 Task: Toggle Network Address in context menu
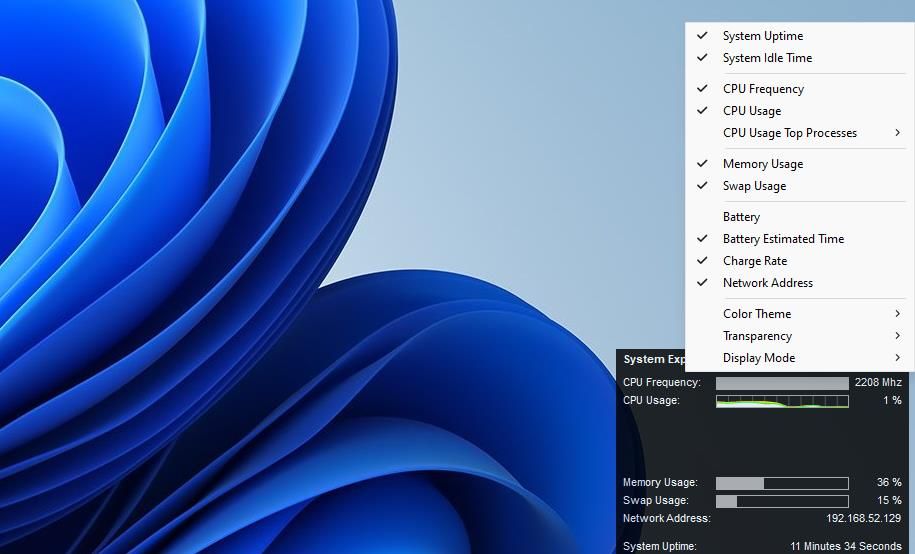767,283
